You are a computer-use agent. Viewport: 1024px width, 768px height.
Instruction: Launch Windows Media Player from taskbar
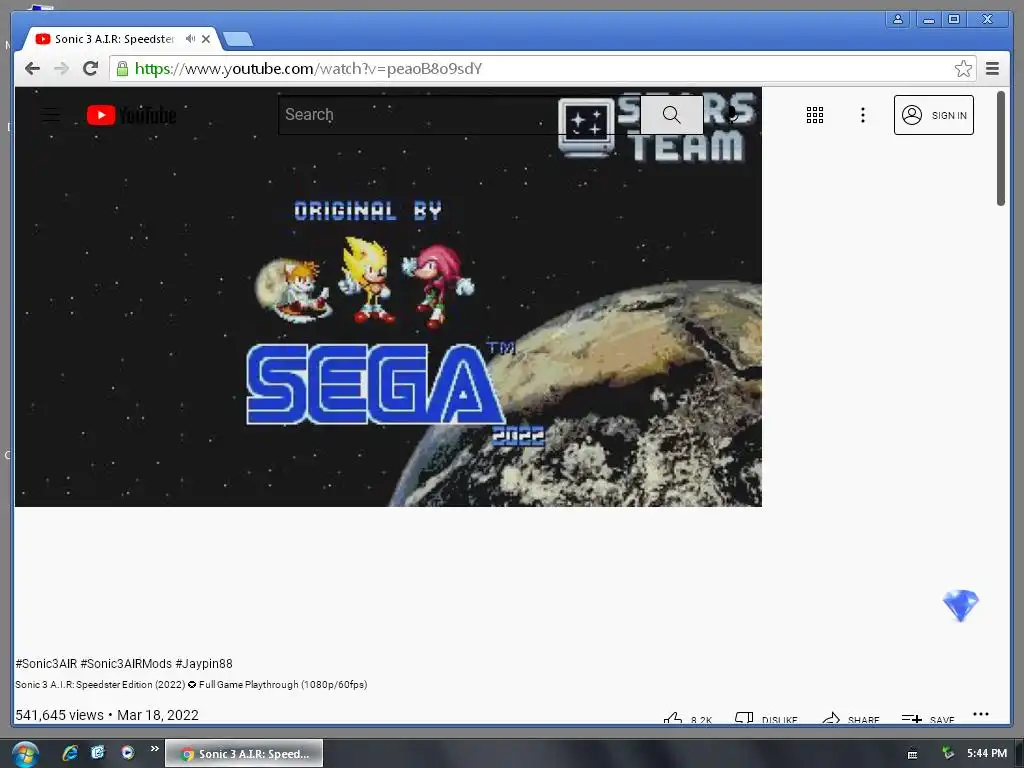(127, 753)
